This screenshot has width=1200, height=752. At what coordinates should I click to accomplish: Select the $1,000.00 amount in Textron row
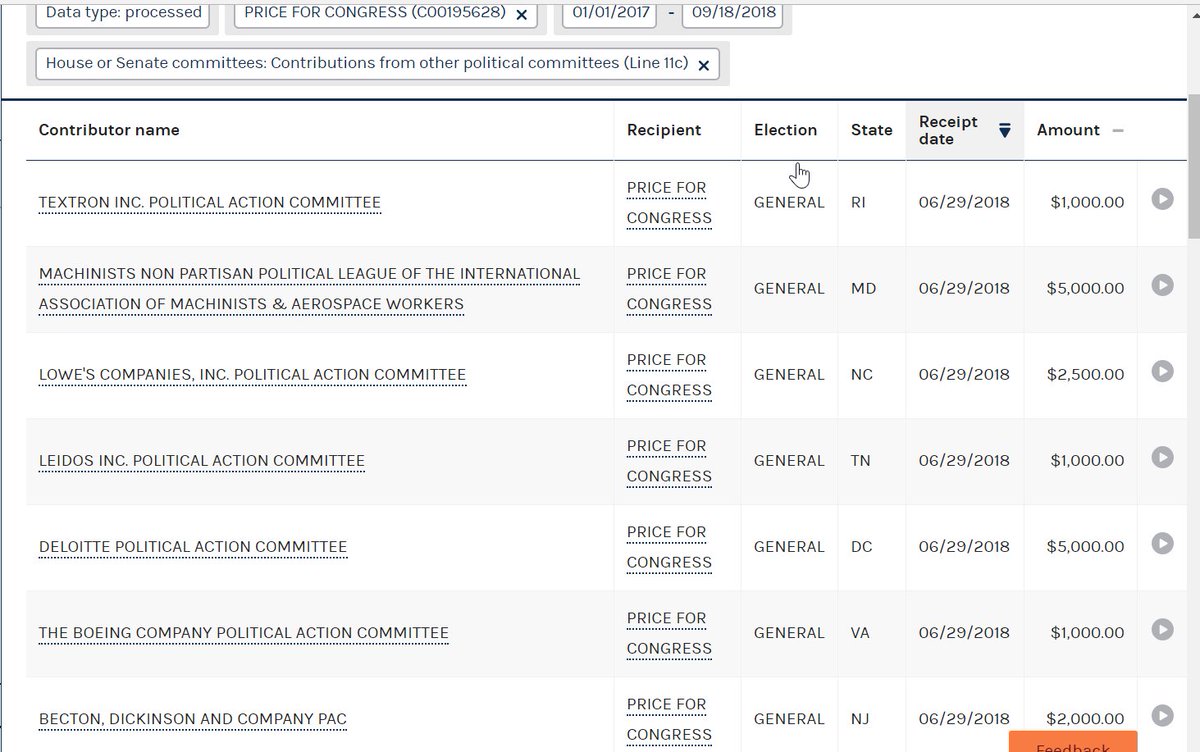coord(1087,202)
